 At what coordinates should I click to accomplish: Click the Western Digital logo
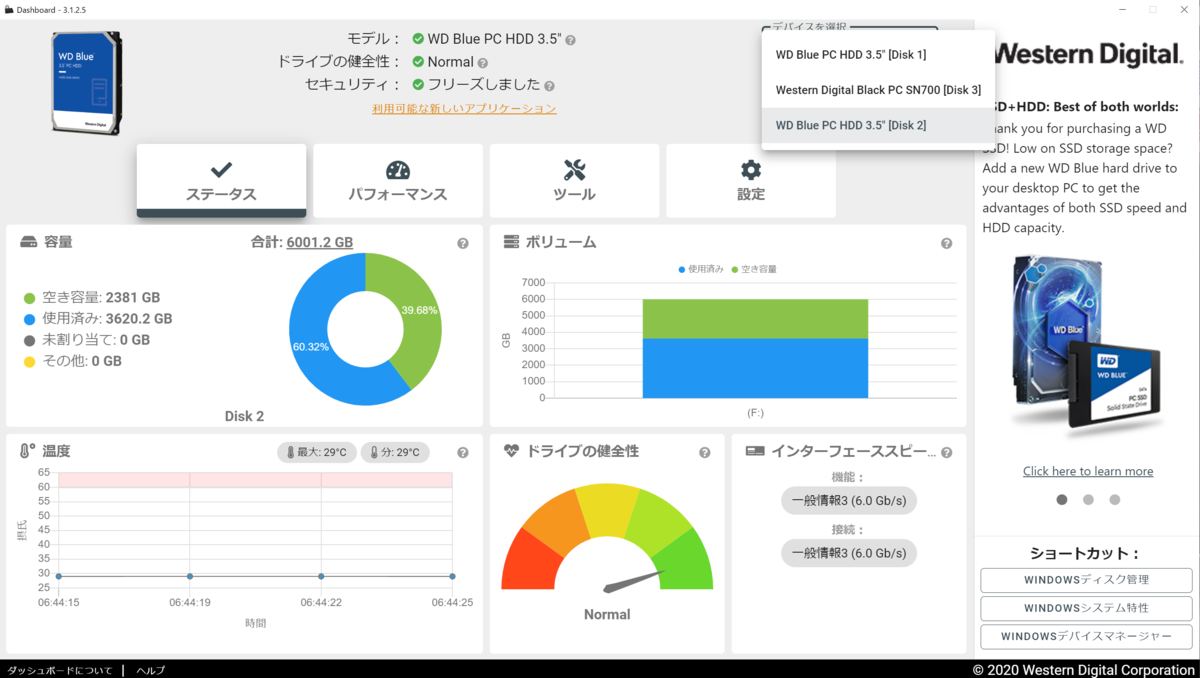click(x=1089, y=53)
